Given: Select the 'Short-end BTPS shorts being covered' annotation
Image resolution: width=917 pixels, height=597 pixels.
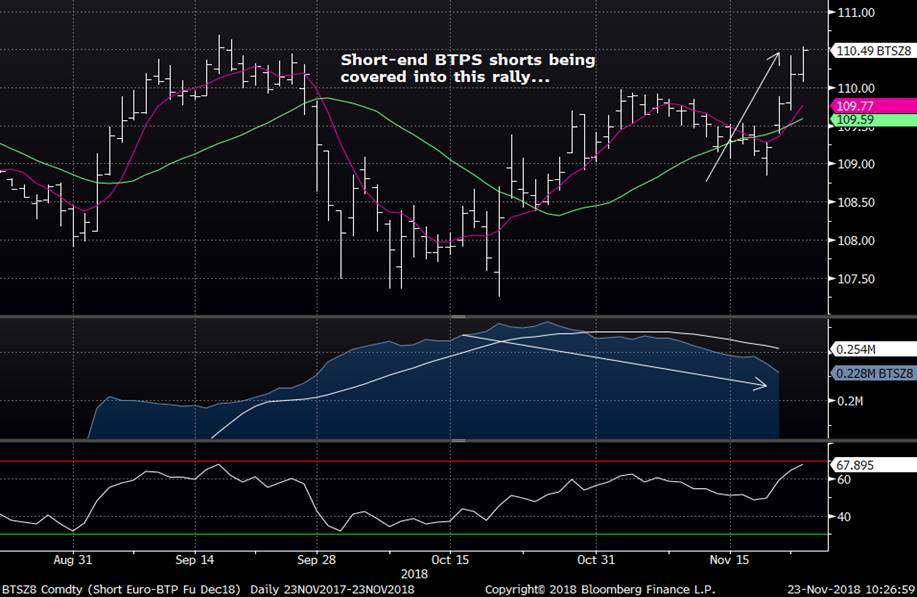Looking at the screenshot, I should [468, 68].
